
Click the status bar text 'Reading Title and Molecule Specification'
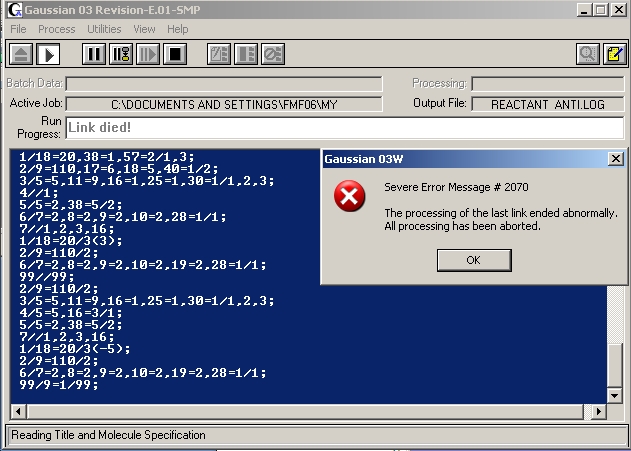point(108,435)
